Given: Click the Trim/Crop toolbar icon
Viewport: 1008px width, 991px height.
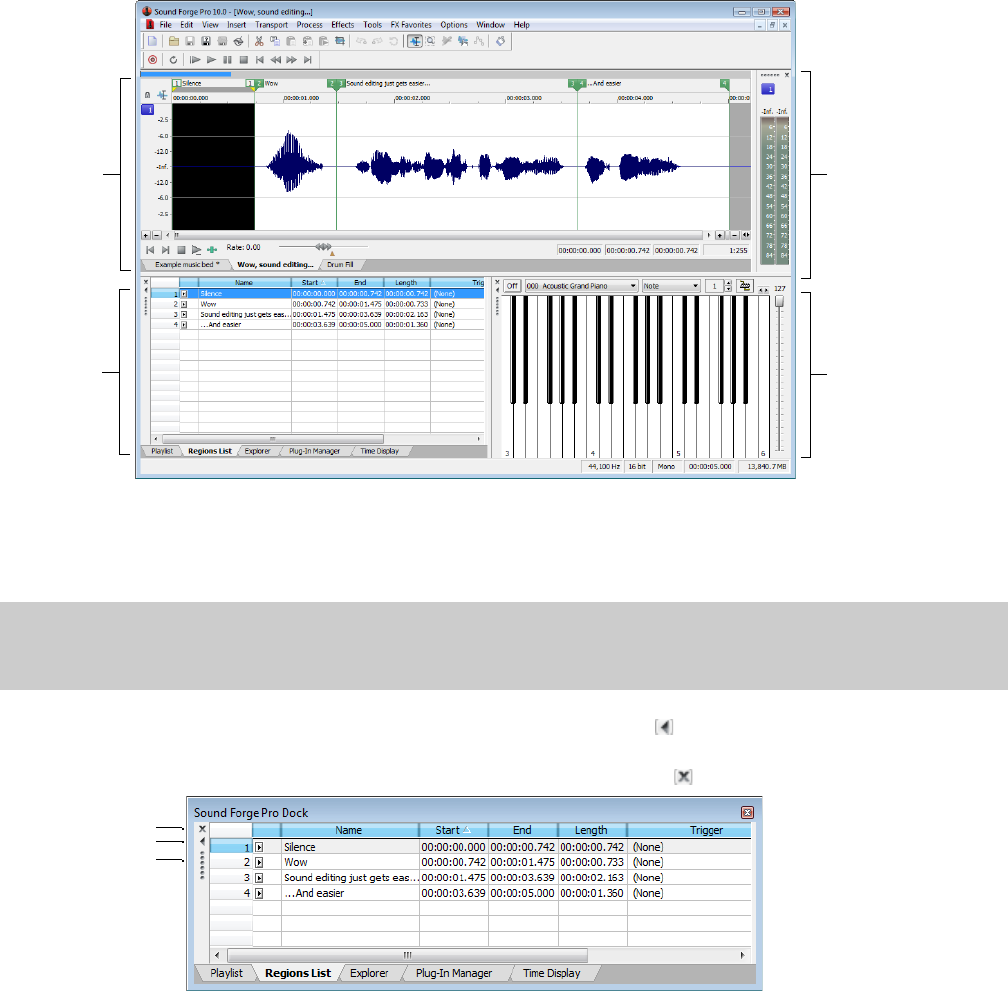Looking at the screenshot, I should pyautogui.click(x=340, y=41).
